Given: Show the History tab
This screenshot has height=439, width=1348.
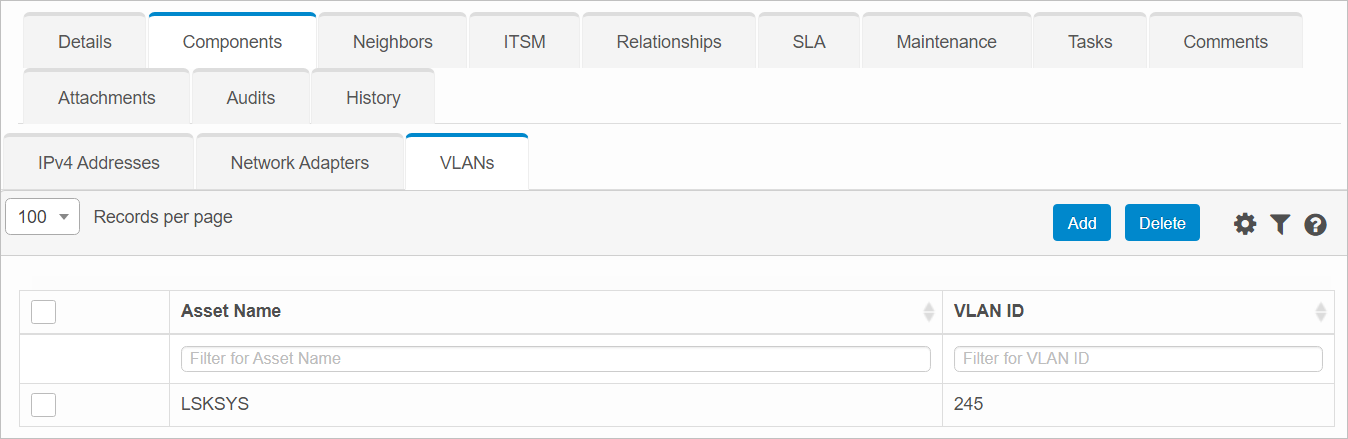Looking at the screenshot, I should coord(373,98).
